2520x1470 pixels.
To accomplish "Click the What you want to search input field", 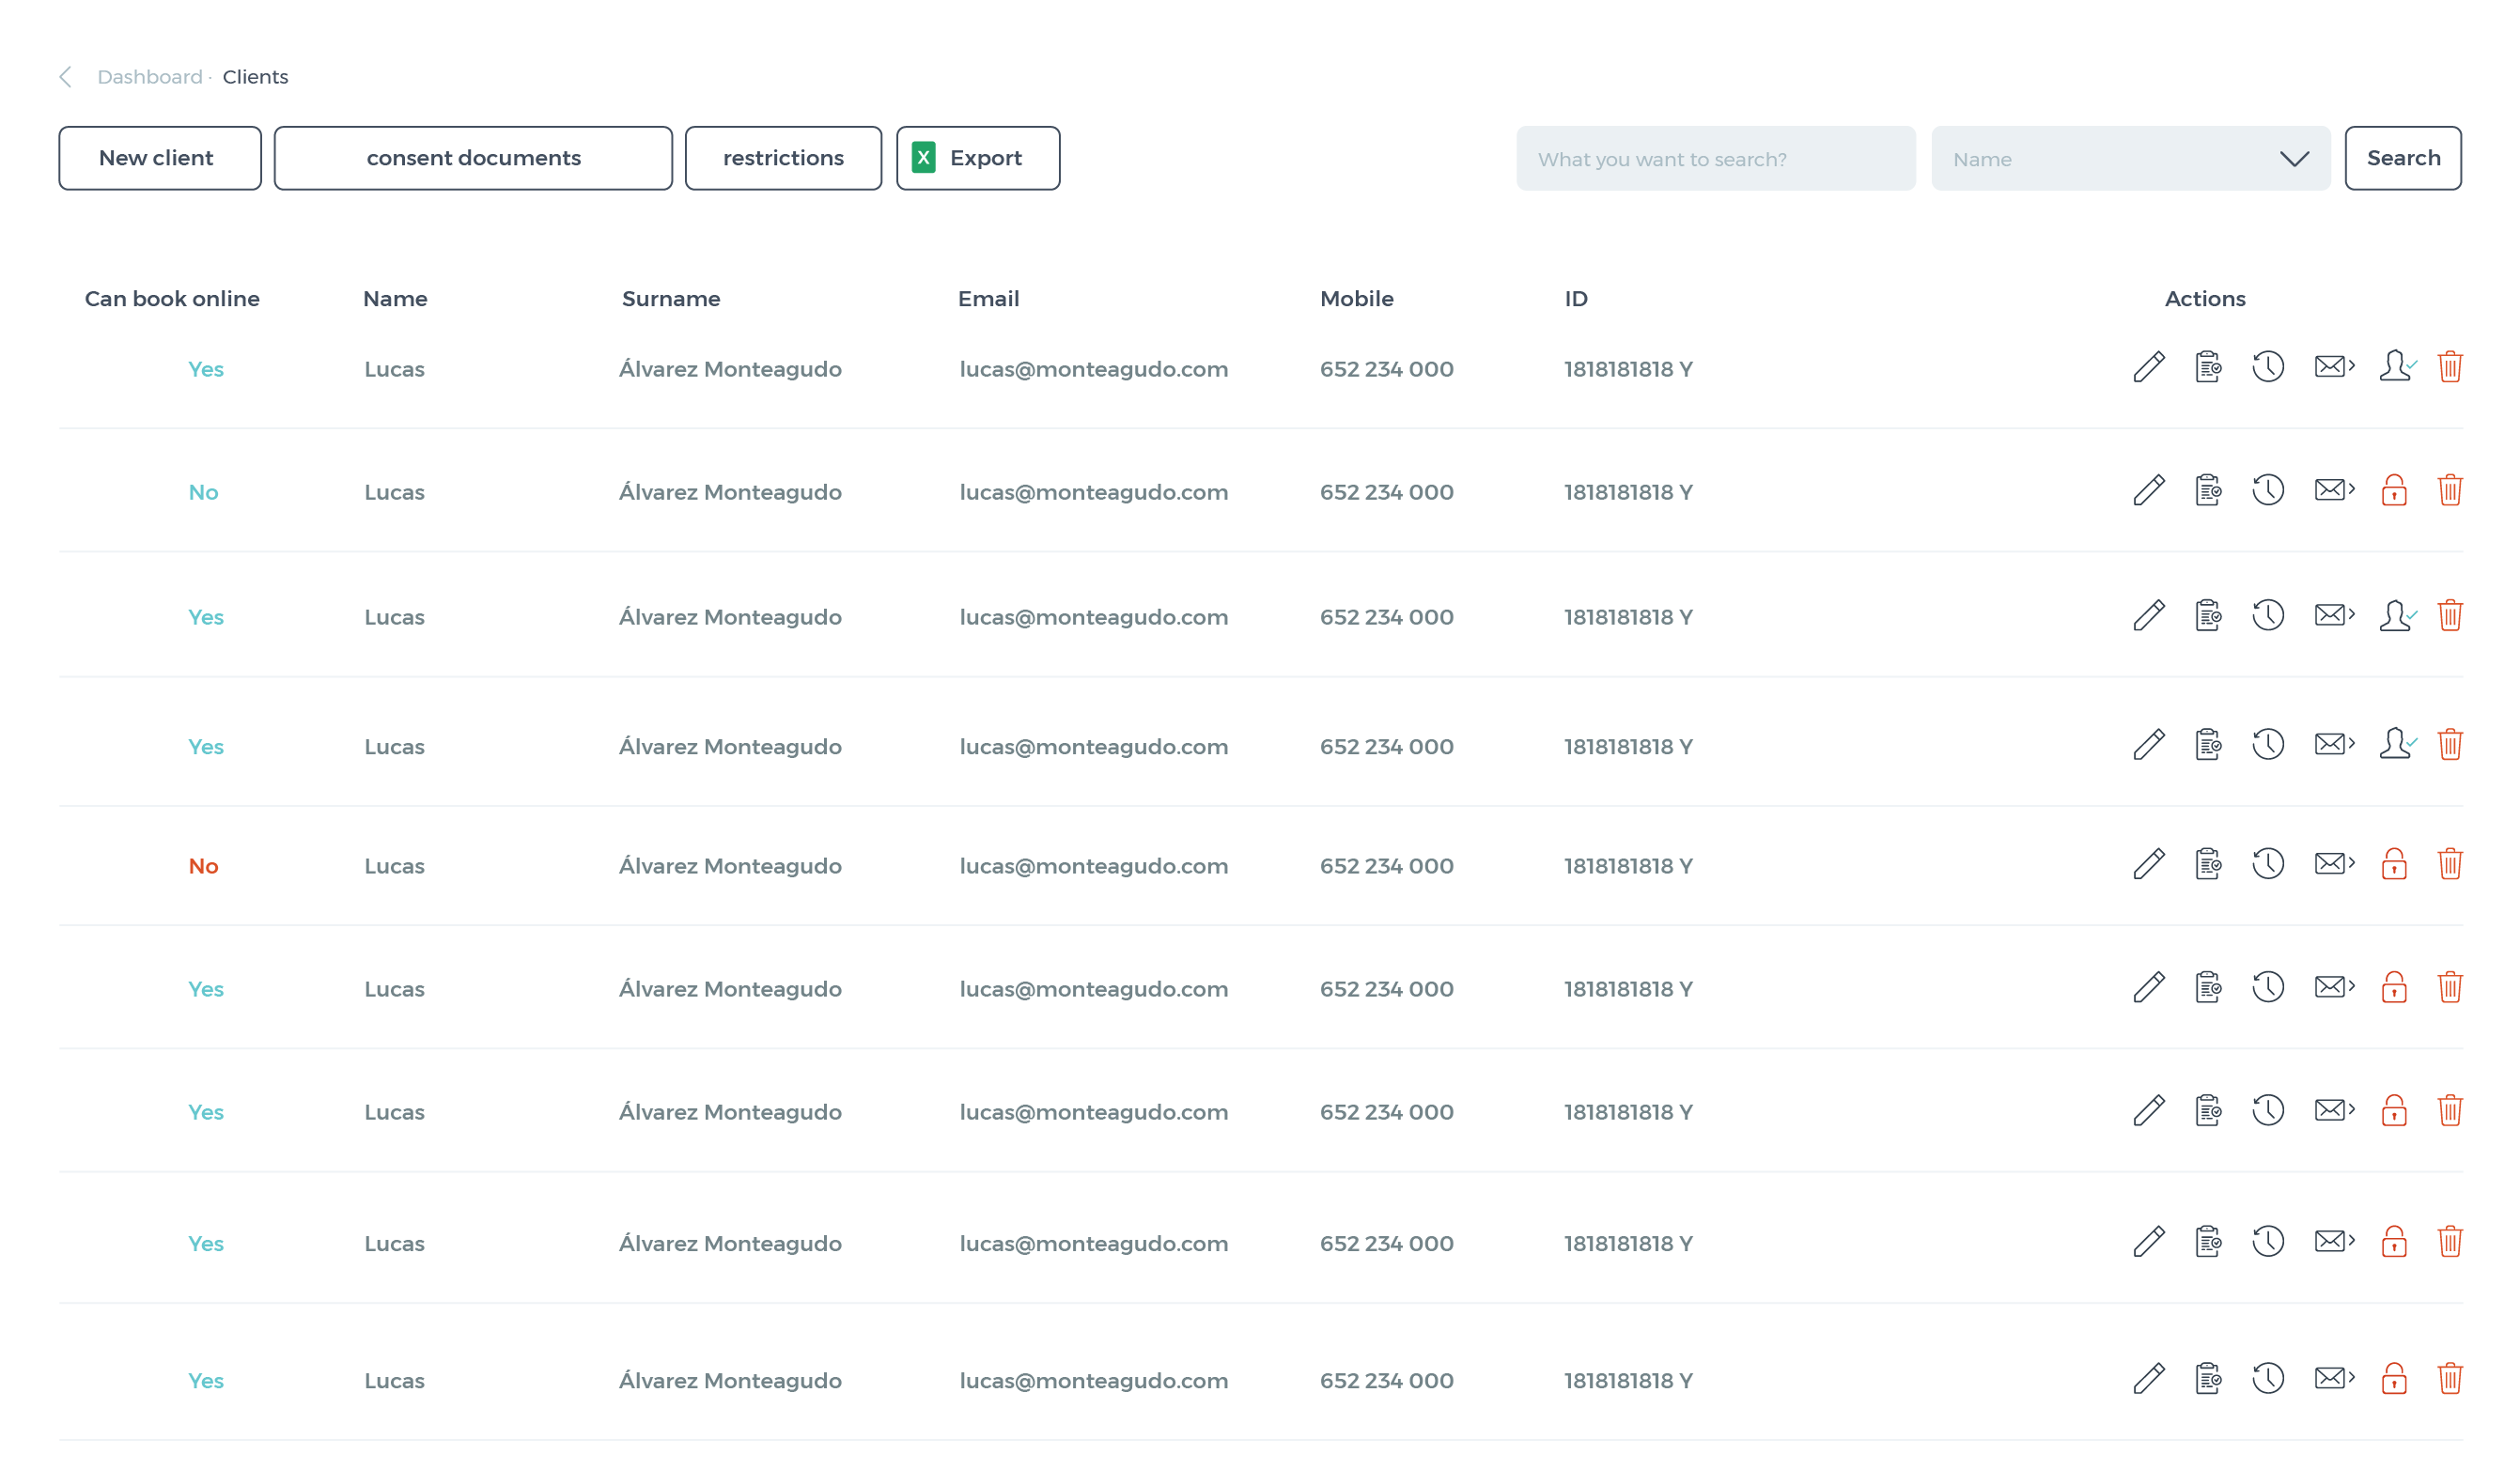I will (1715, 158).
